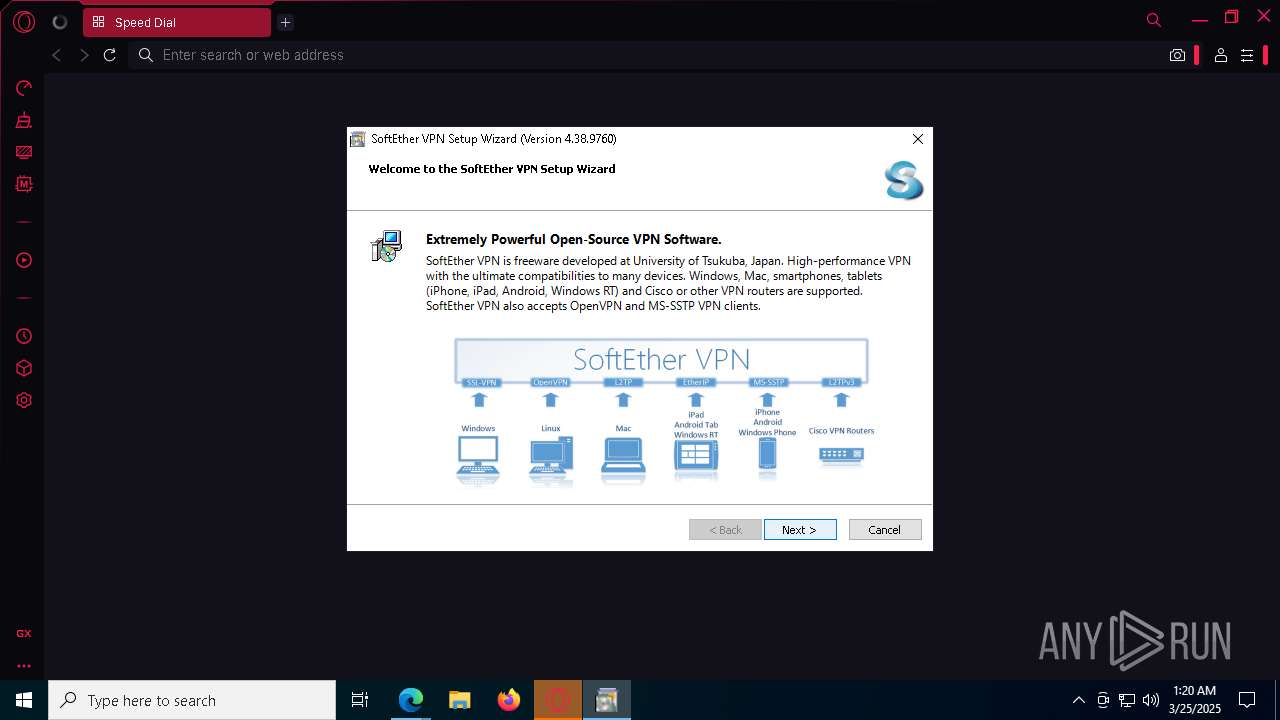The image size is (1280, 720).
Task: Open network status tray icon
Action: pyautogui.click(x=1127, y=700)
